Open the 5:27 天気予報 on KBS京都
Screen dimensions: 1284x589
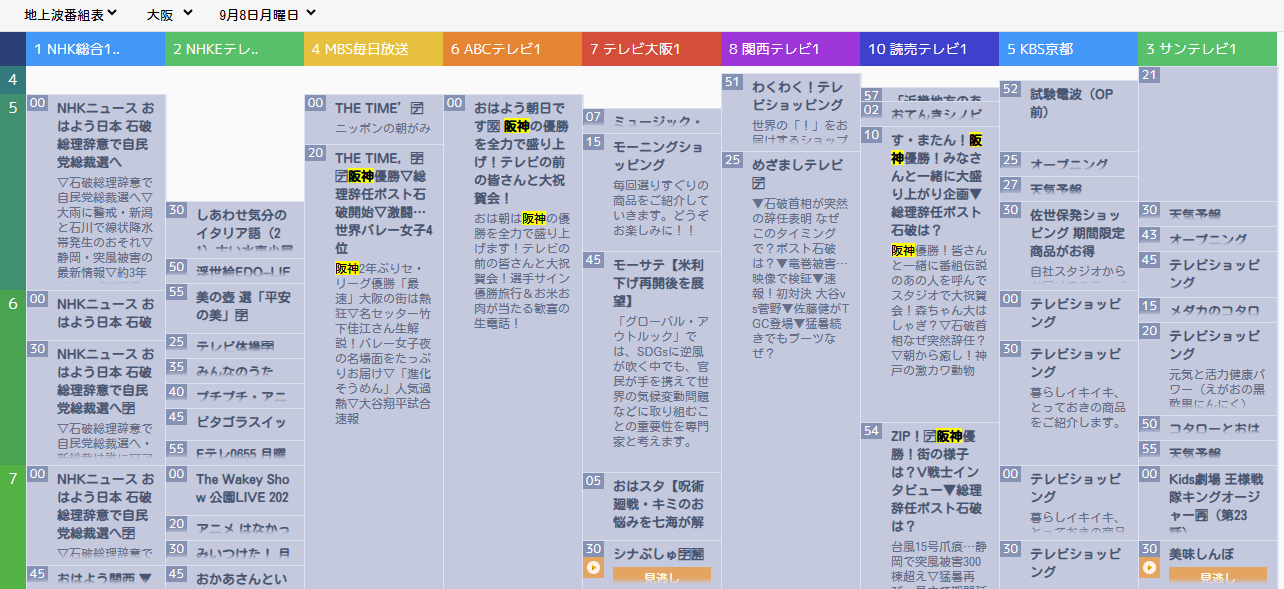[x=1069, y=188]
